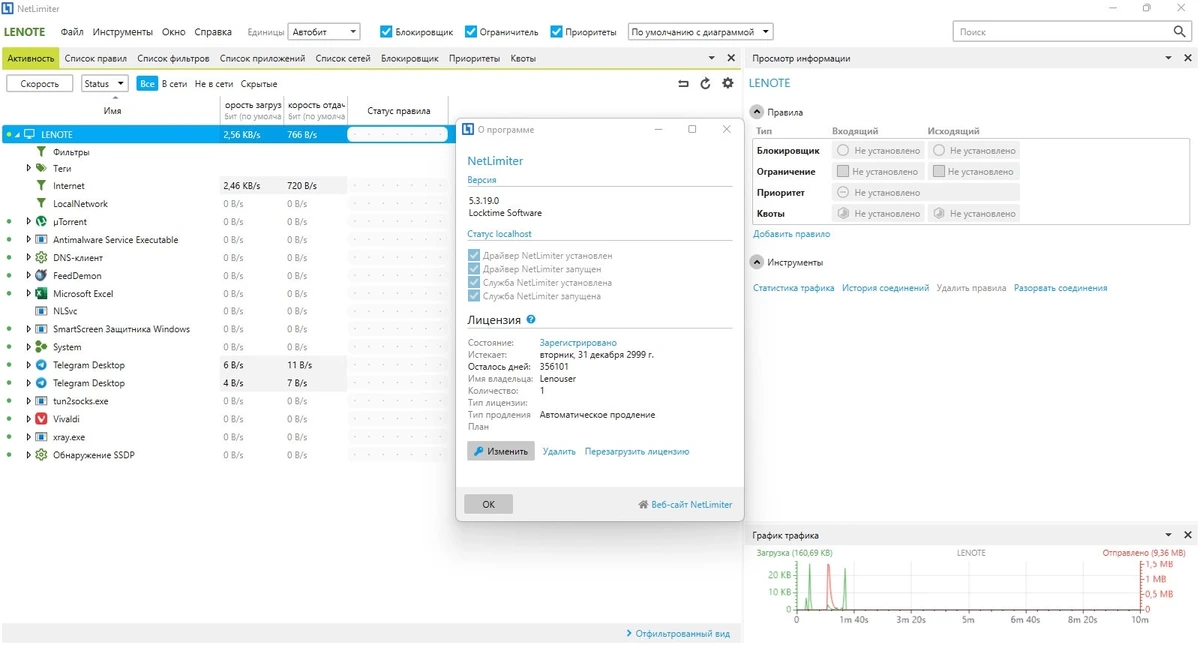Click the OK button in About dialog
1200x645 pixels.
pos(488,504)
